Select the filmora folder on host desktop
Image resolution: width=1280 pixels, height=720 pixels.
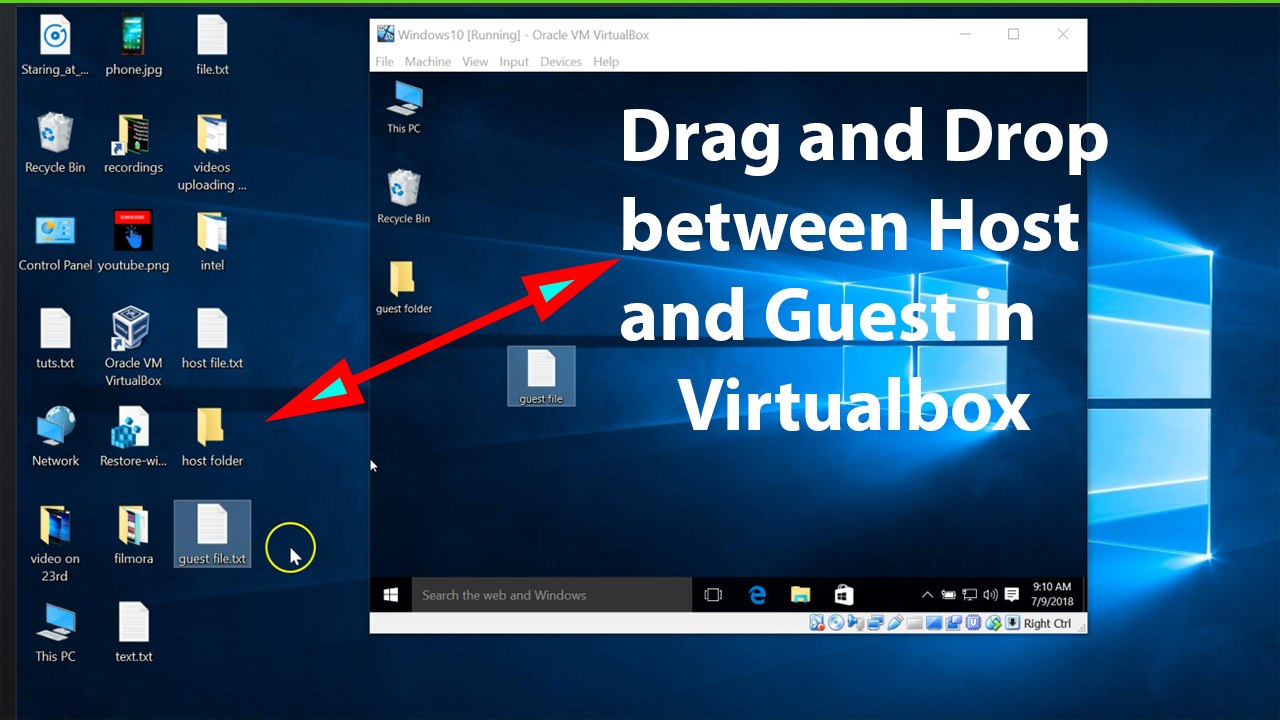134,535
